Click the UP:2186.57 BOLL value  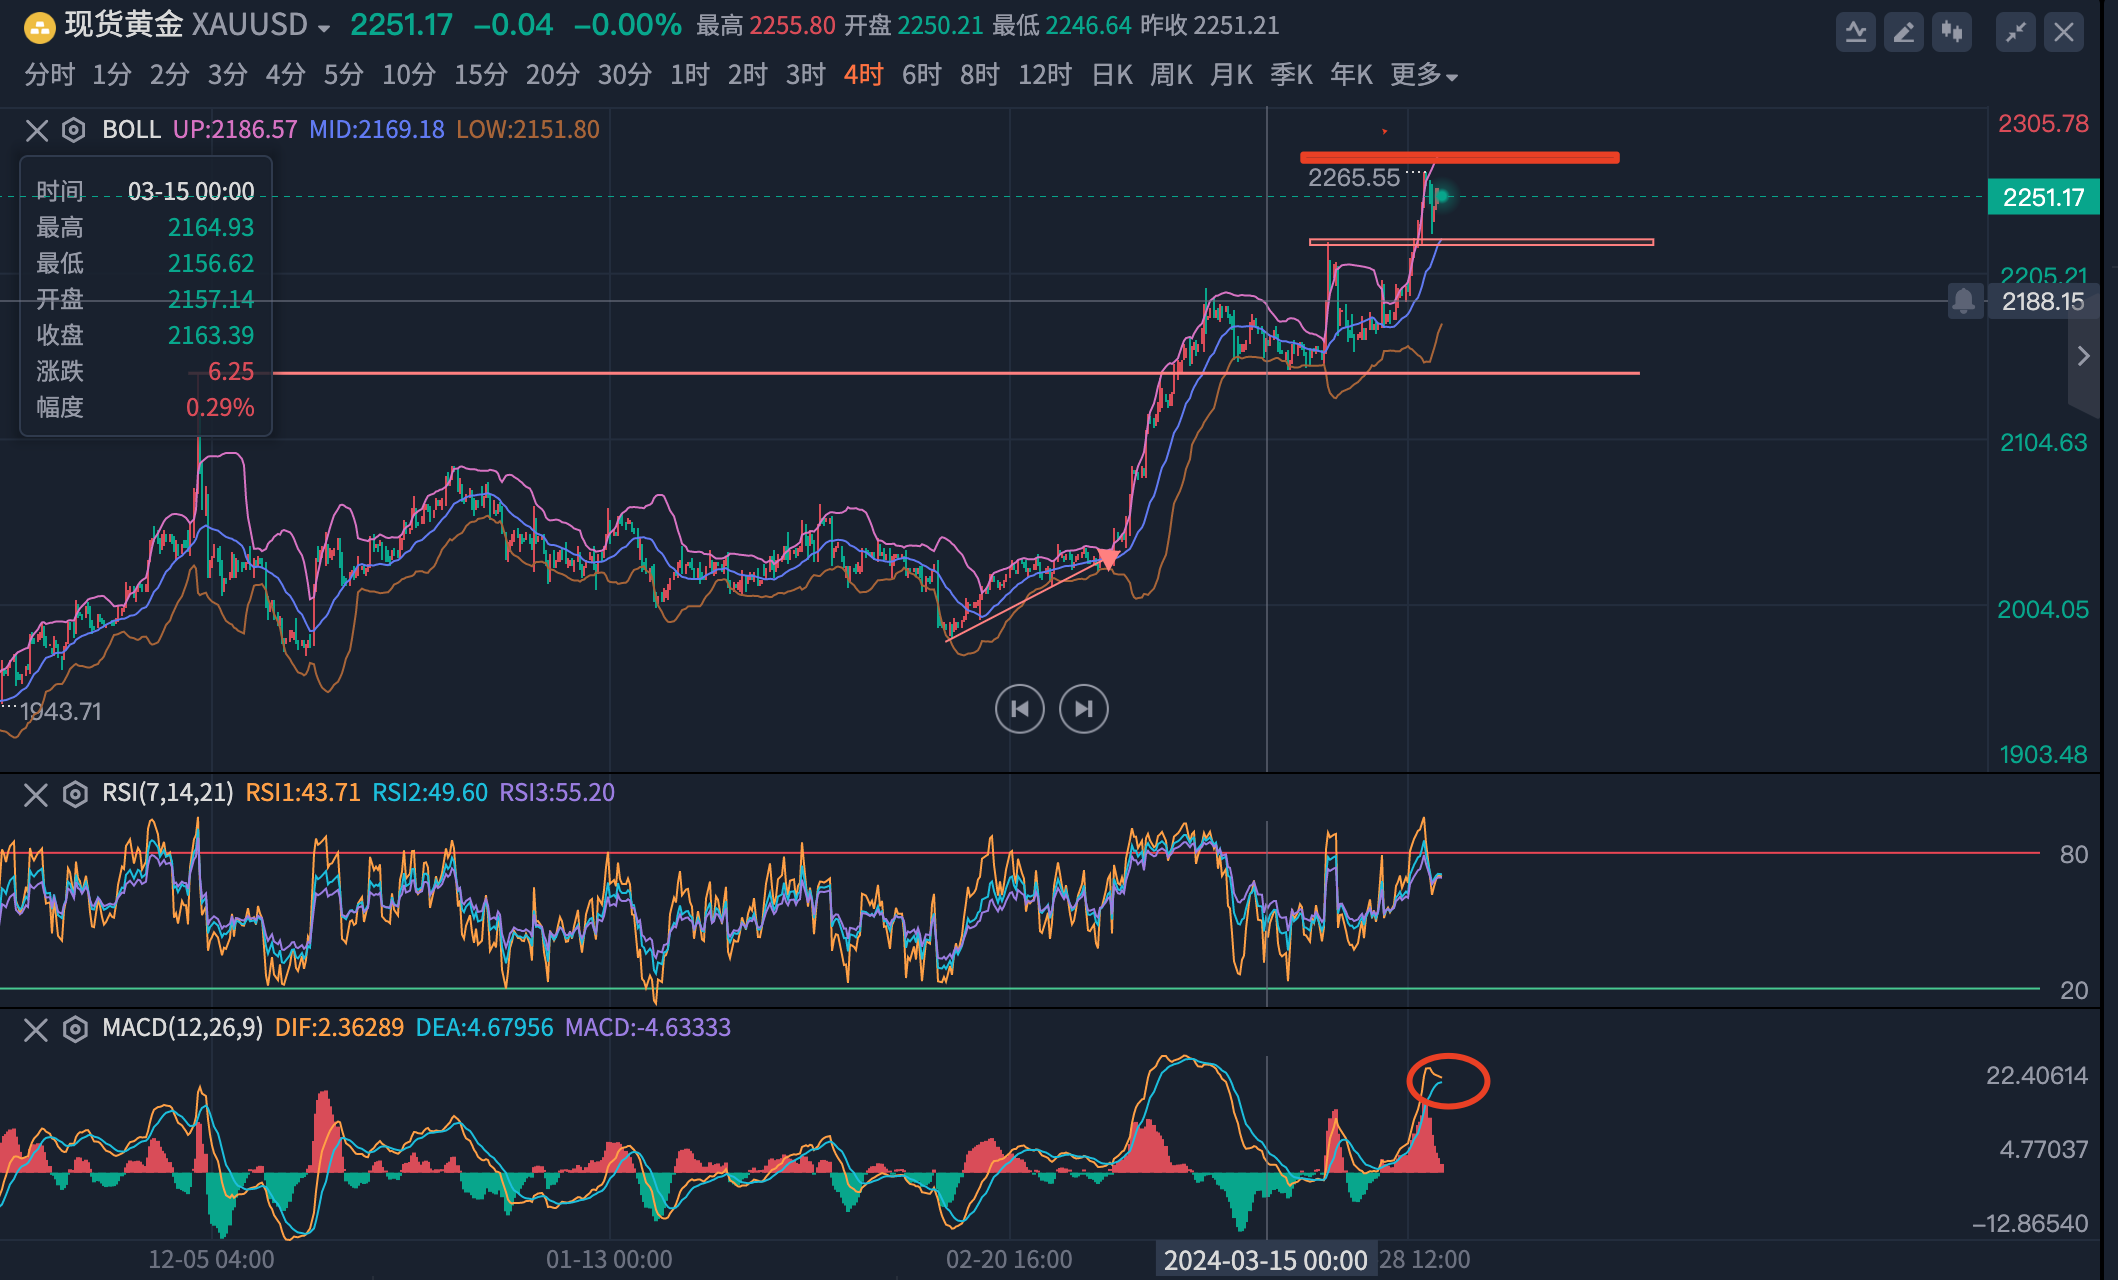235,130
